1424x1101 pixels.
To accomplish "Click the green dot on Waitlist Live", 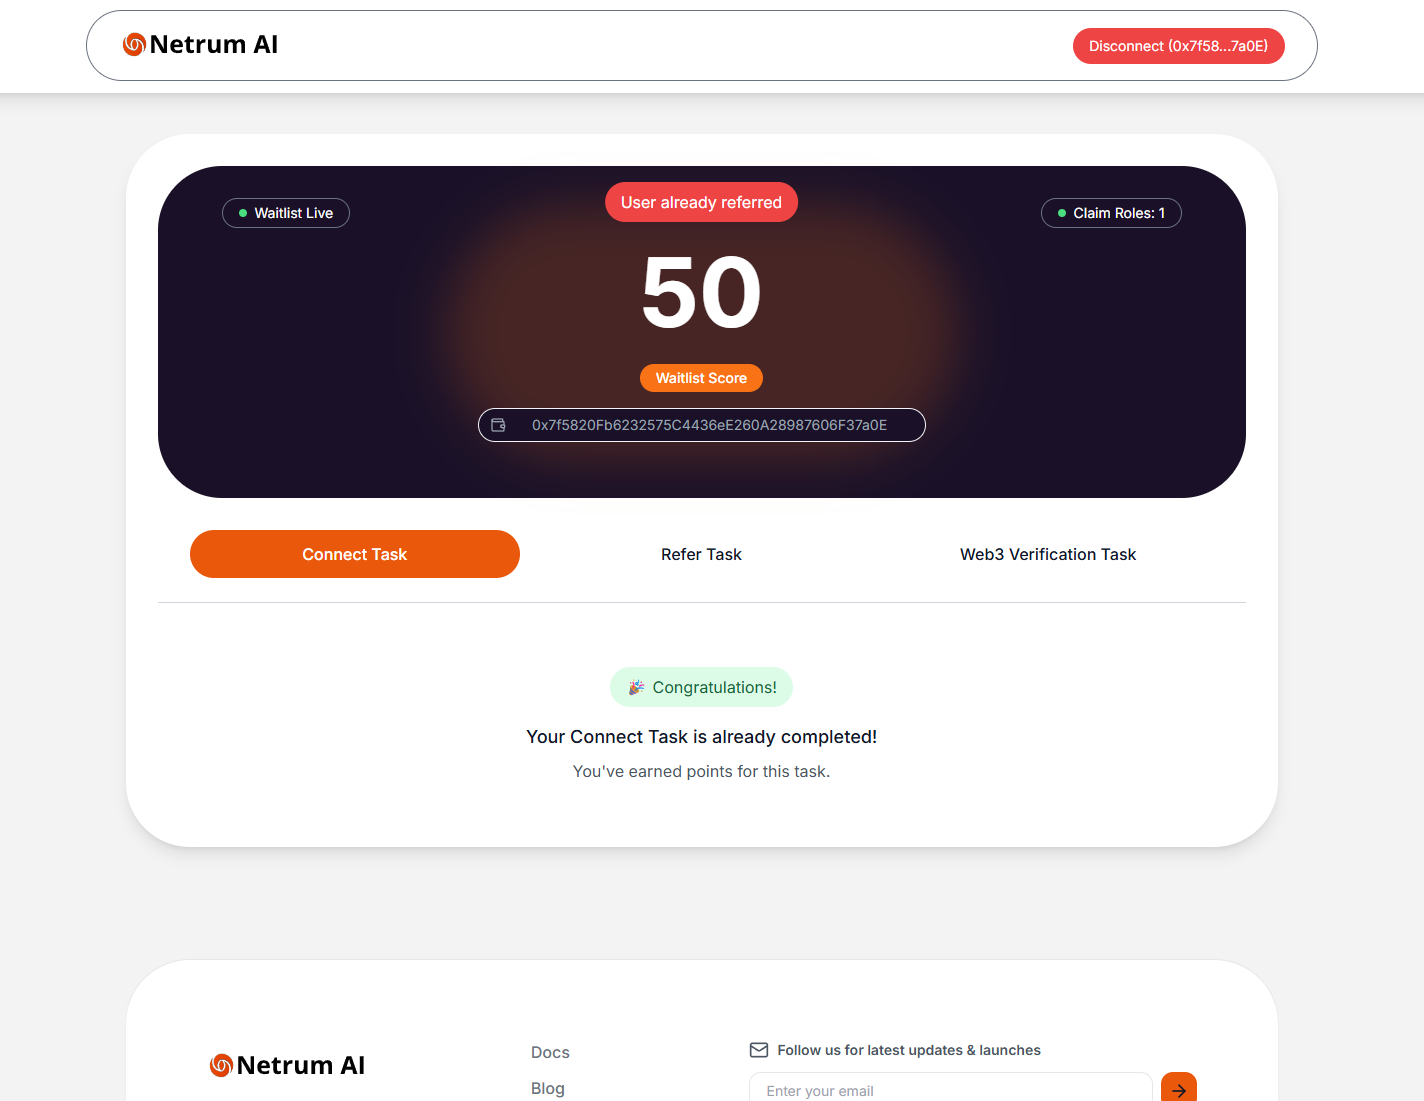I will [x=243, y=213].
